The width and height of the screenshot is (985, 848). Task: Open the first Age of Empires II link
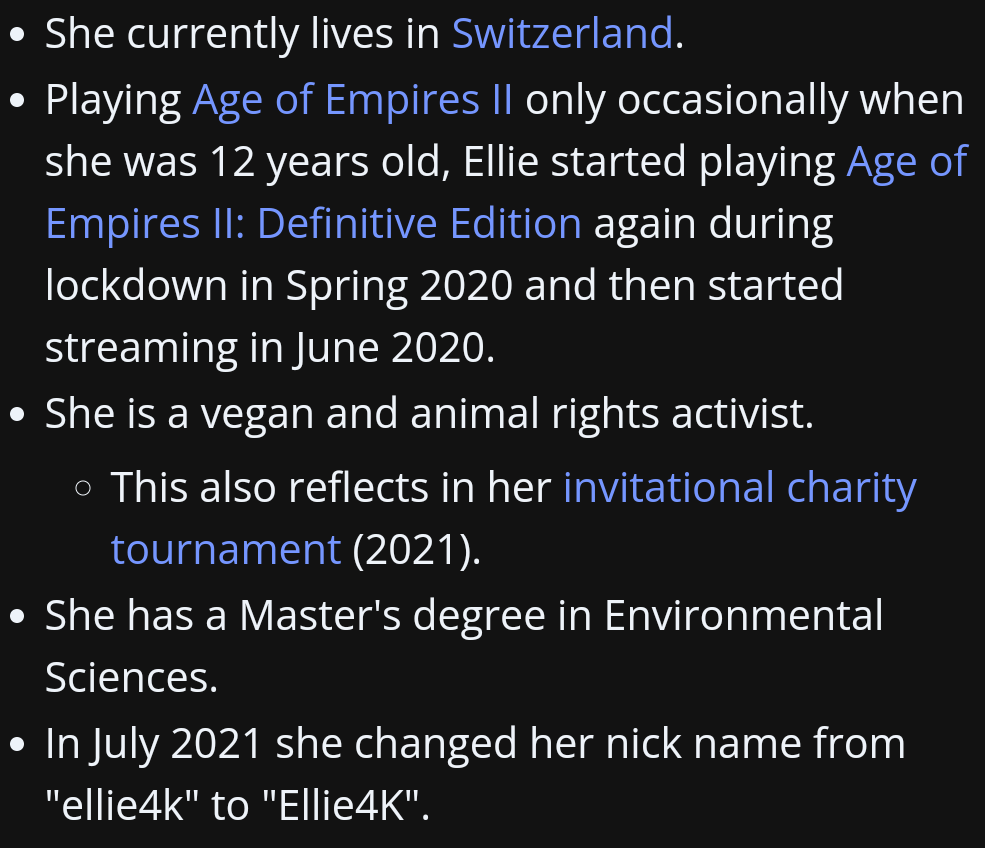pyautogui.click(x=353, y=100)
